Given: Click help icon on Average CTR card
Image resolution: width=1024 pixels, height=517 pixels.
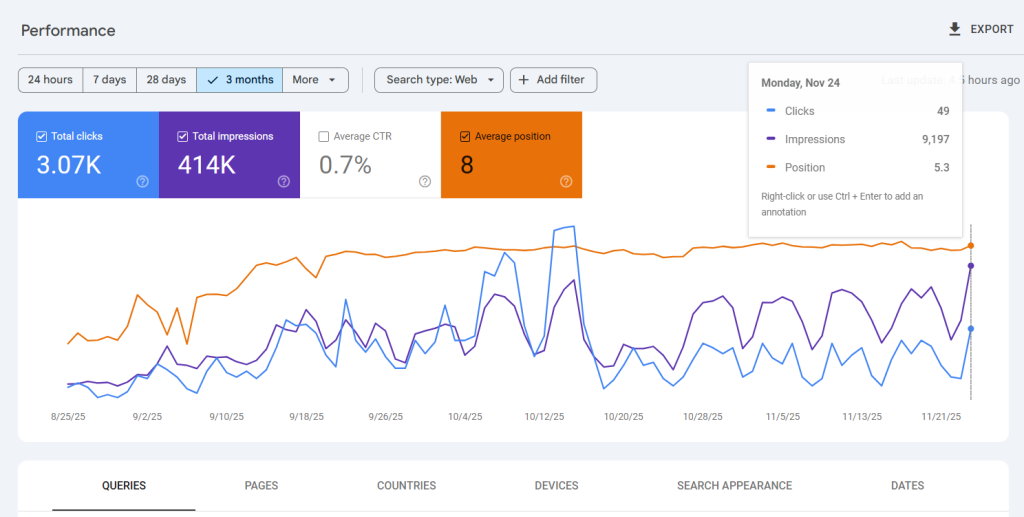Looking at the screenshot, I should click(425, 181).
